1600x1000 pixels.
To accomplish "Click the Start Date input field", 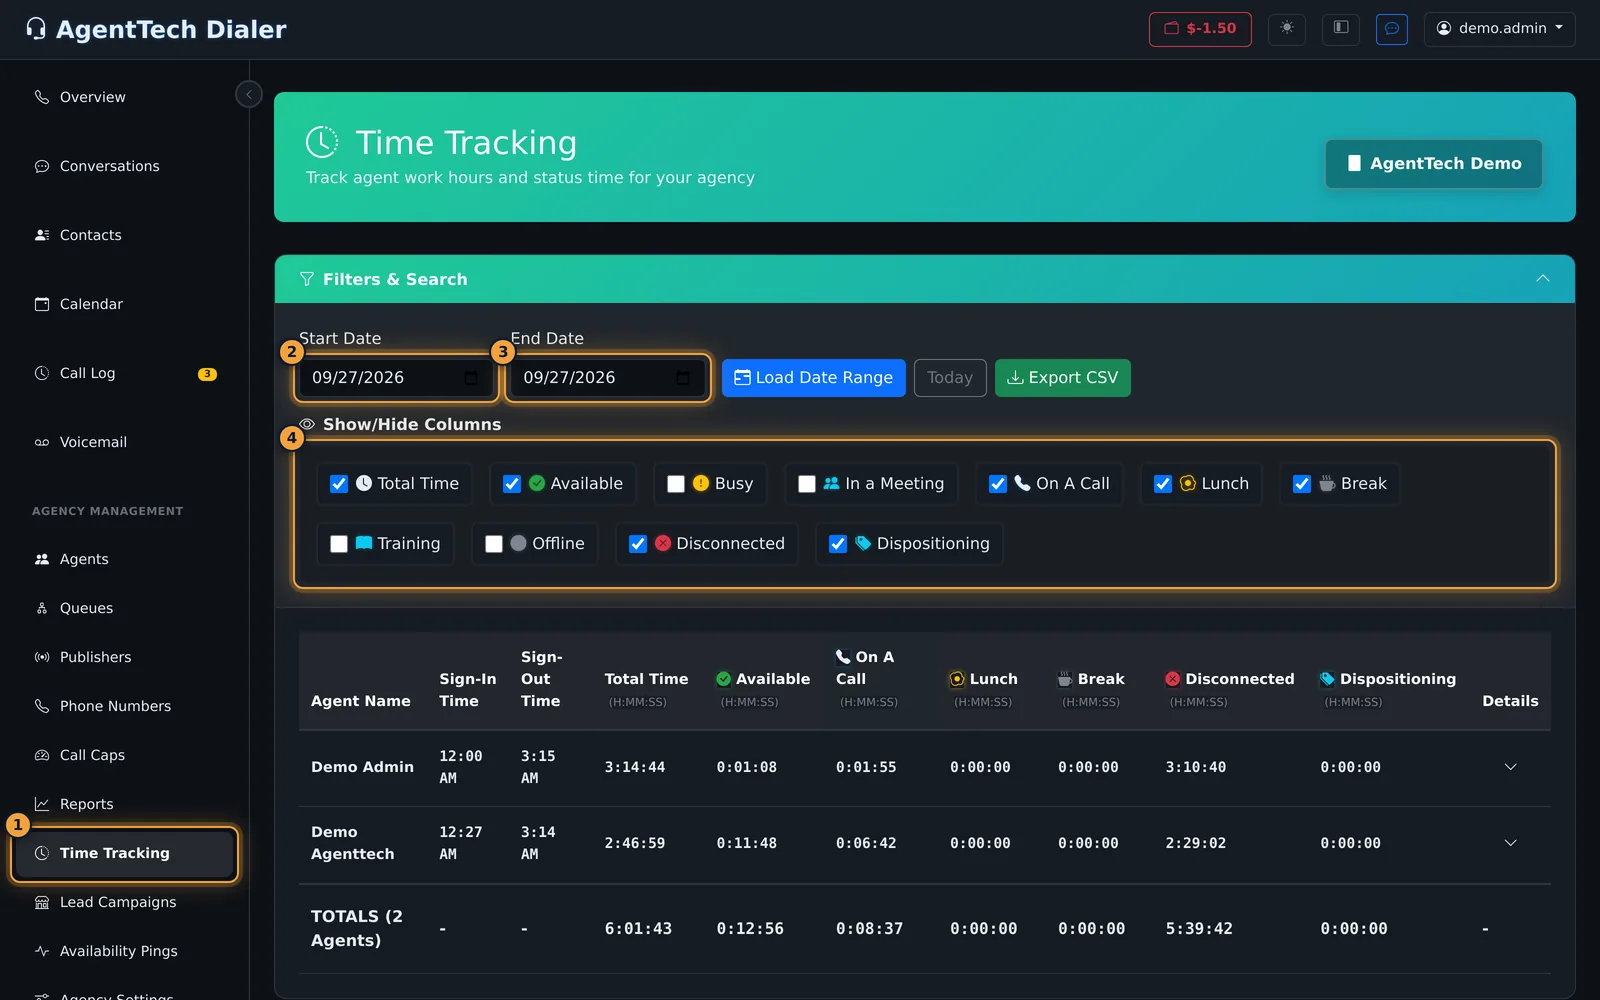I will (x=397, y=378).
